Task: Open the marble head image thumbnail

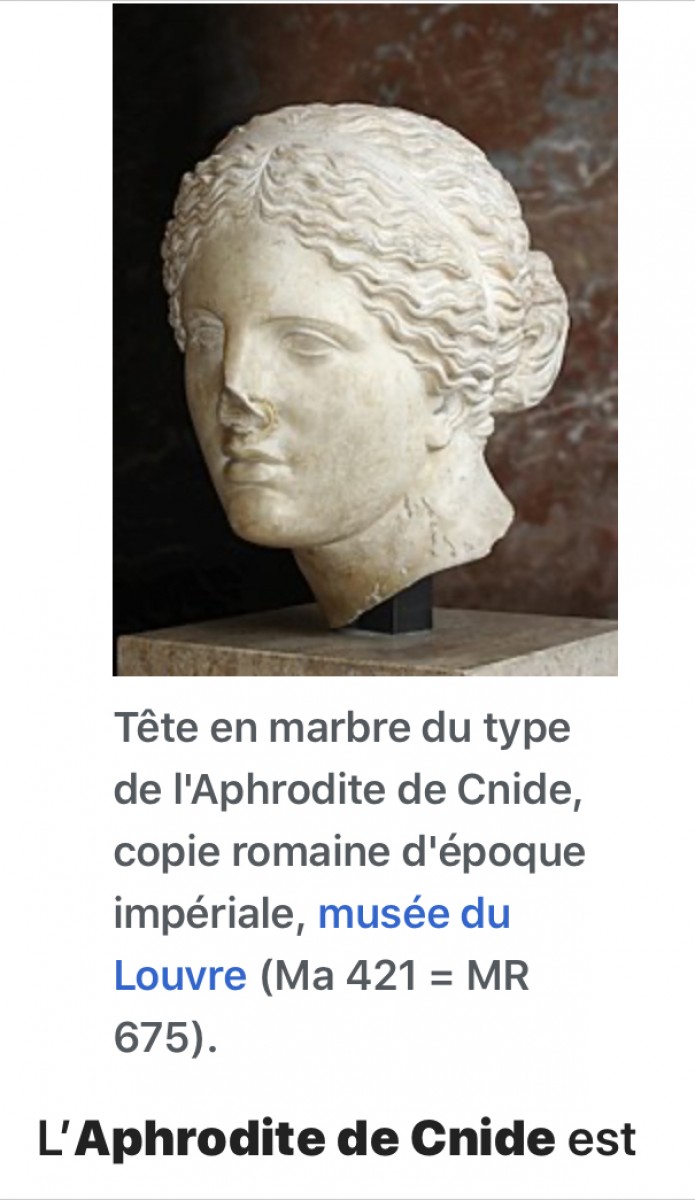Action: (x=365, y=340)
